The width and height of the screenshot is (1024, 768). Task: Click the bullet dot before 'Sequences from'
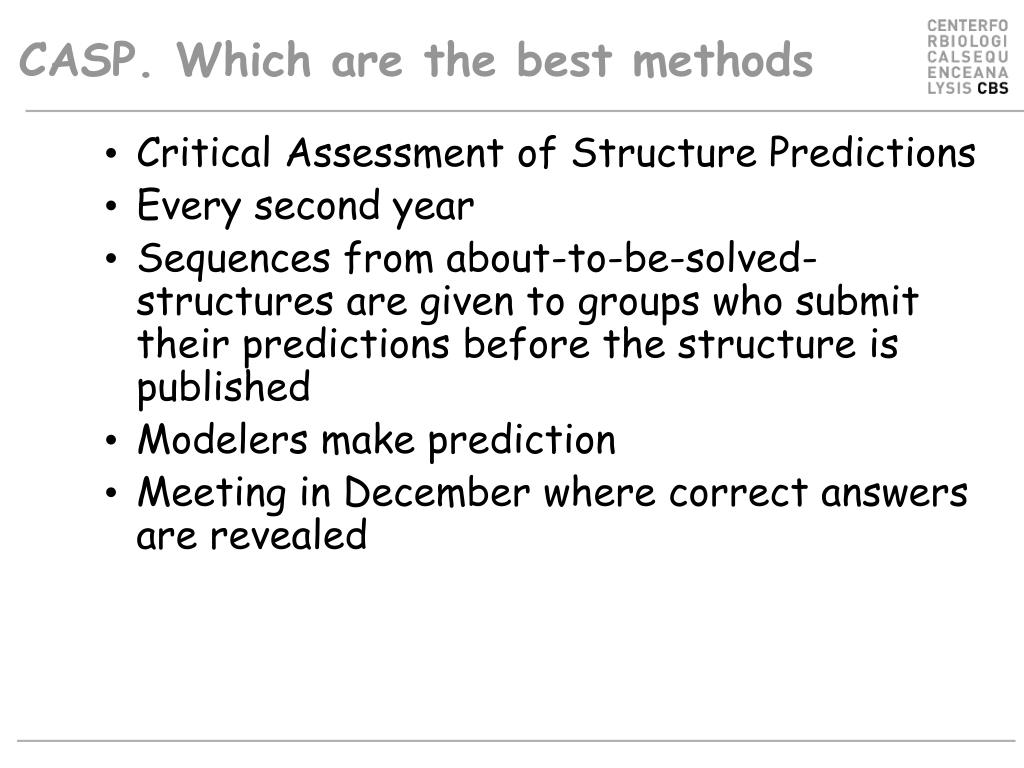point(111,259)
